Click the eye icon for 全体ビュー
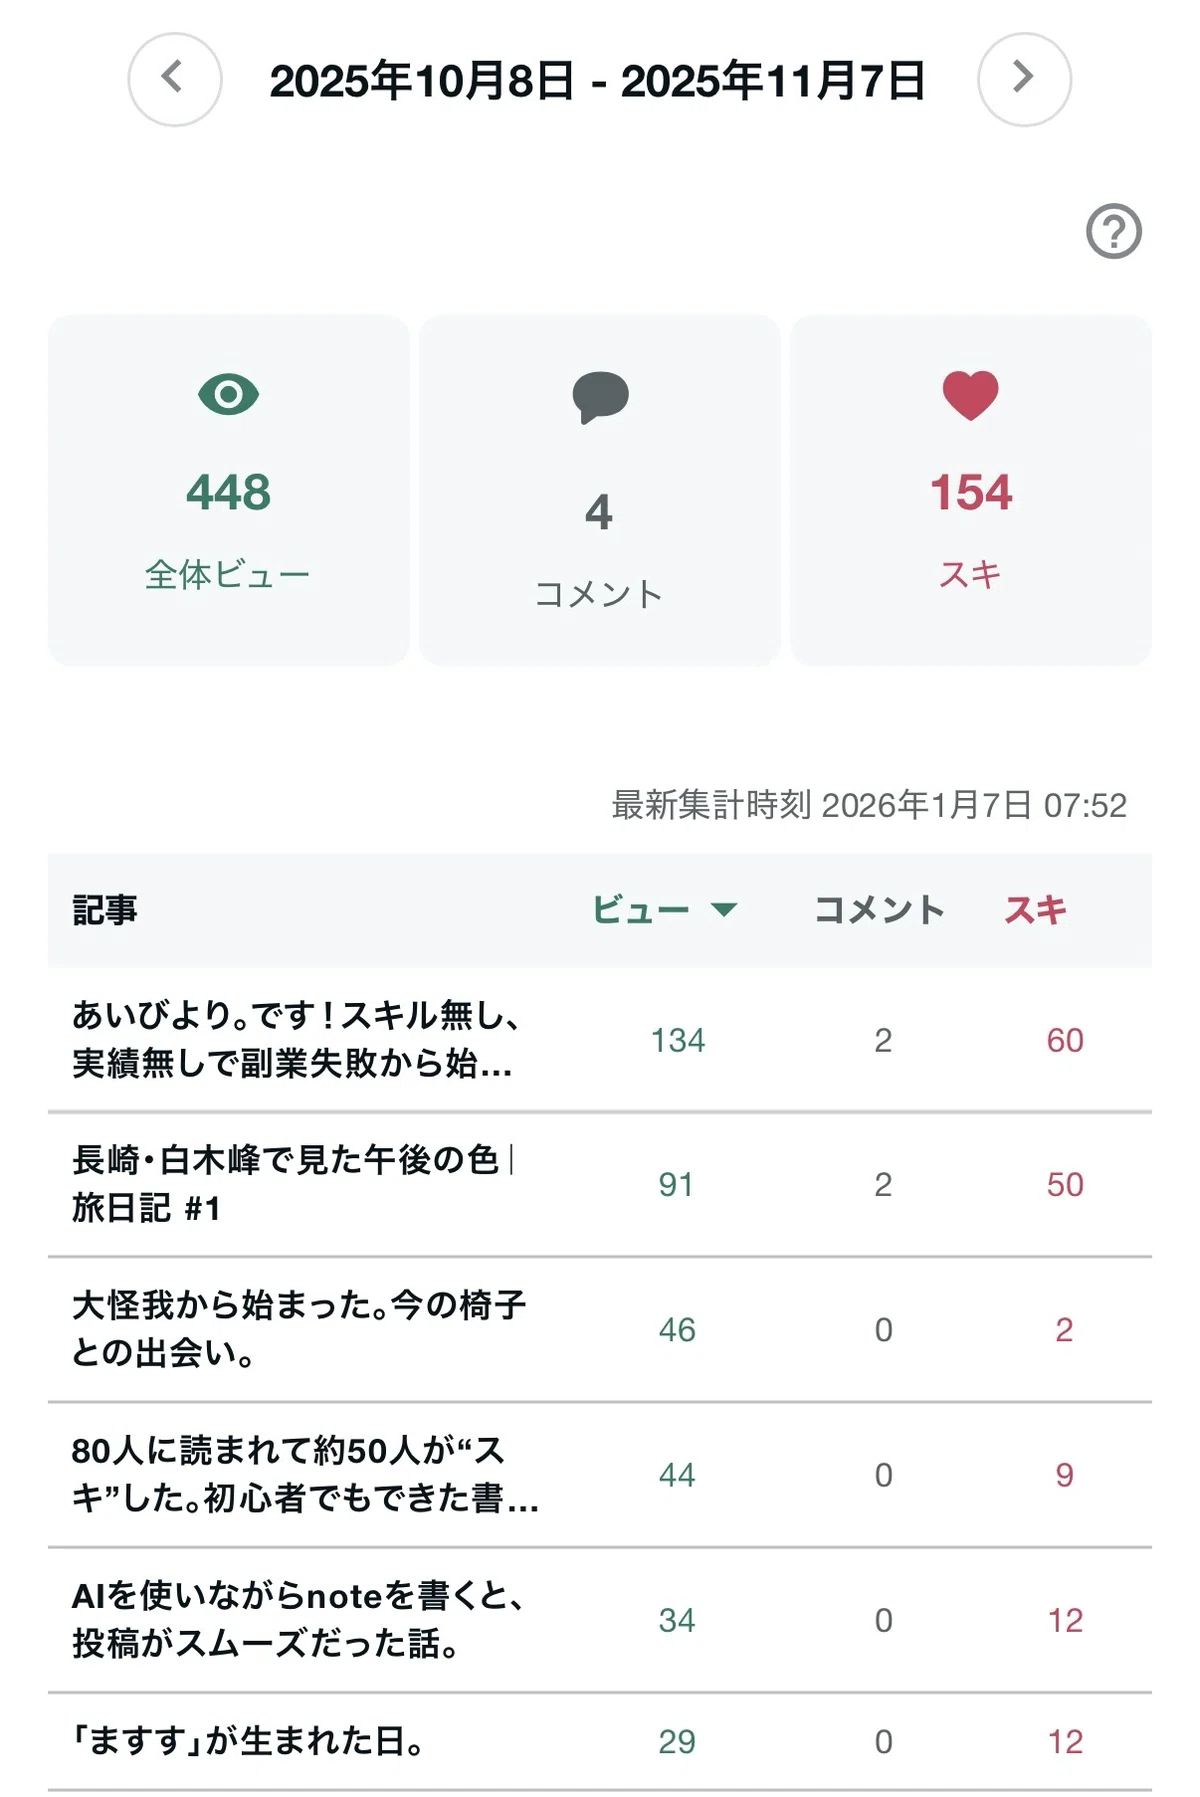The image size is (1200, 1797). (x=229, y=394)
